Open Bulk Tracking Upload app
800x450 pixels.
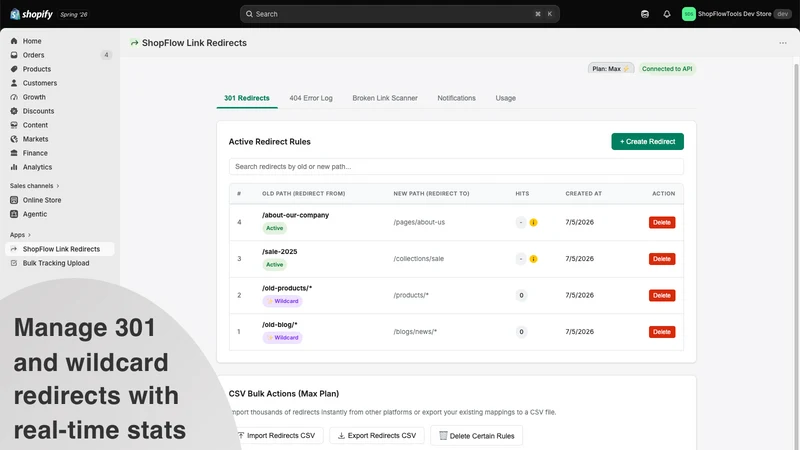[56, 263]
